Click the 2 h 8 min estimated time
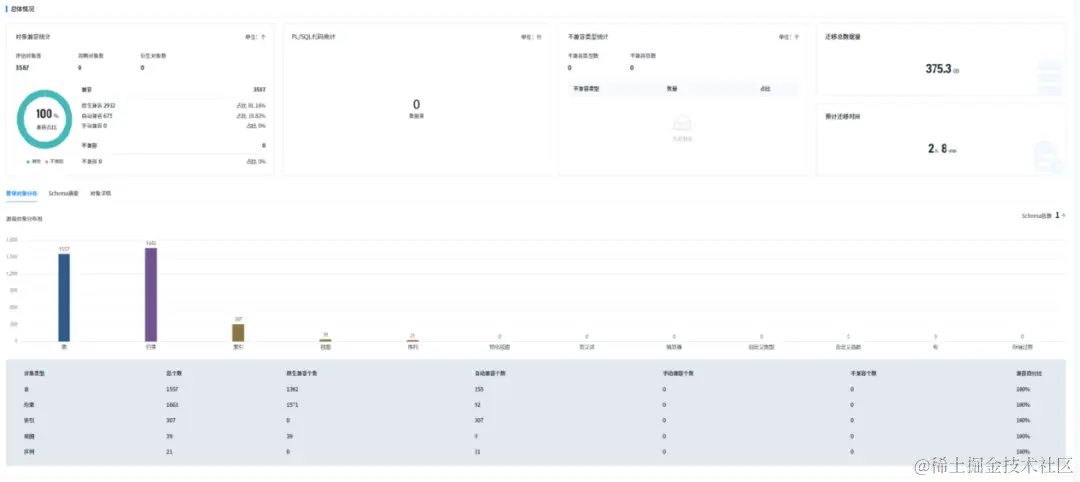Image resolution: width=1080 pixels, height=482 pixels. point(942,147)
